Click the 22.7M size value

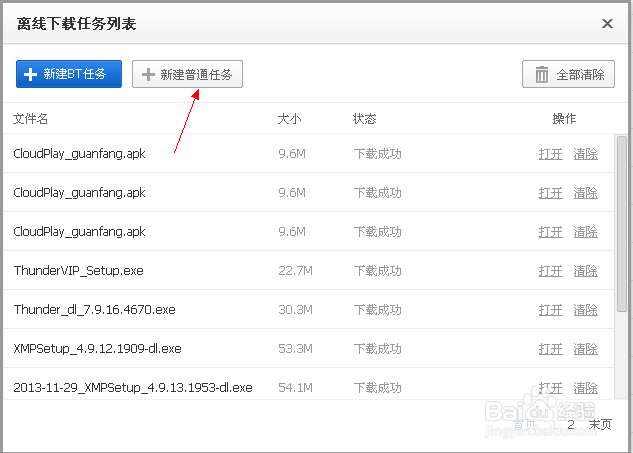click(295, 271)
